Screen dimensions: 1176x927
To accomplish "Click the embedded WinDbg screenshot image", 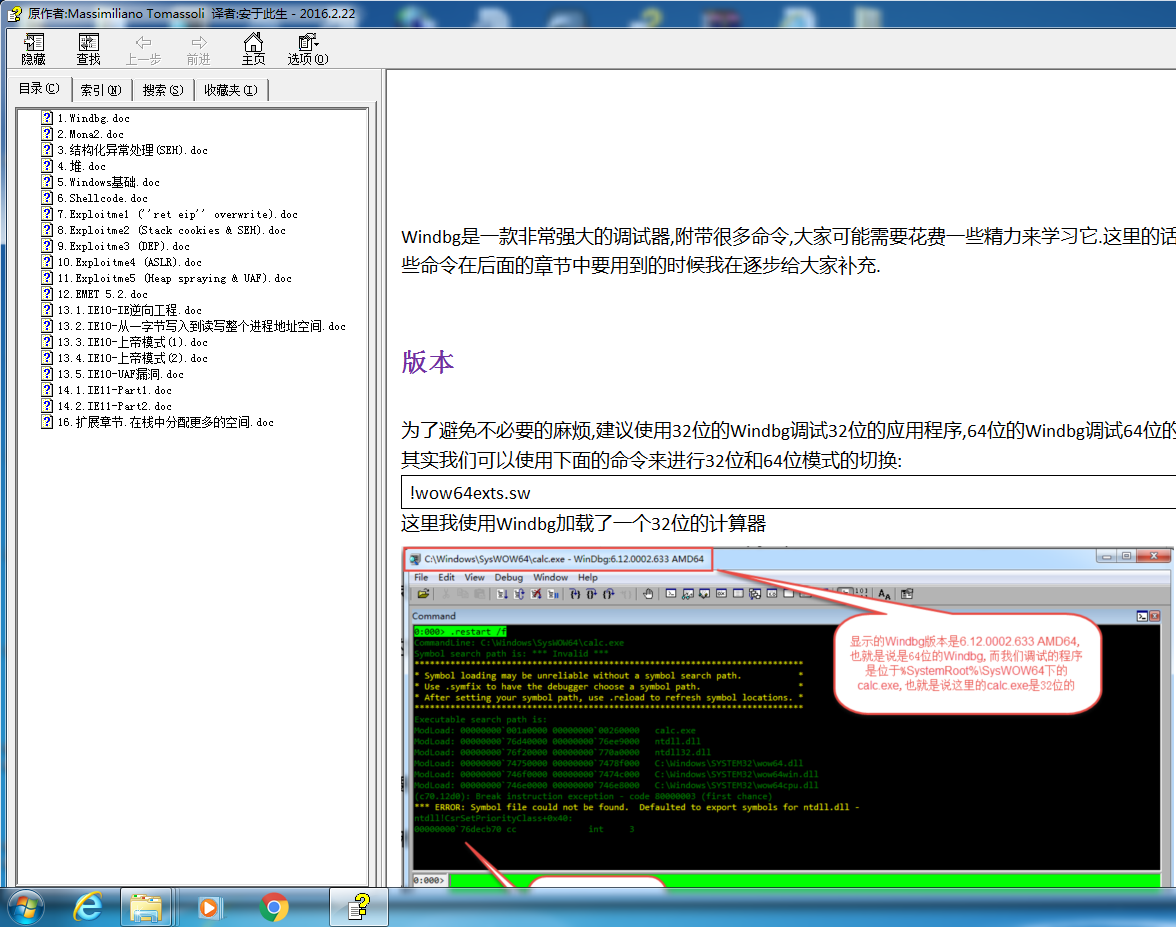I will tap(789, 717).
